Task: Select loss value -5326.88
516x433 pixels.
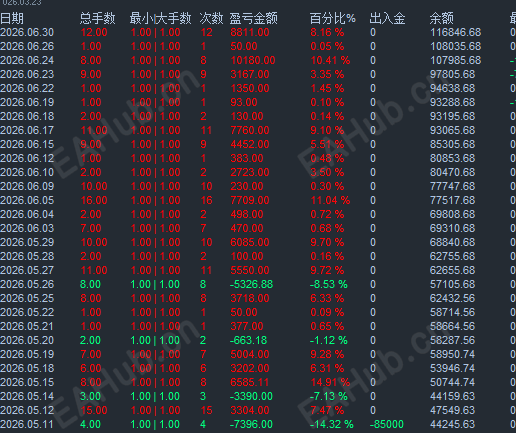Action: (251, 284)
